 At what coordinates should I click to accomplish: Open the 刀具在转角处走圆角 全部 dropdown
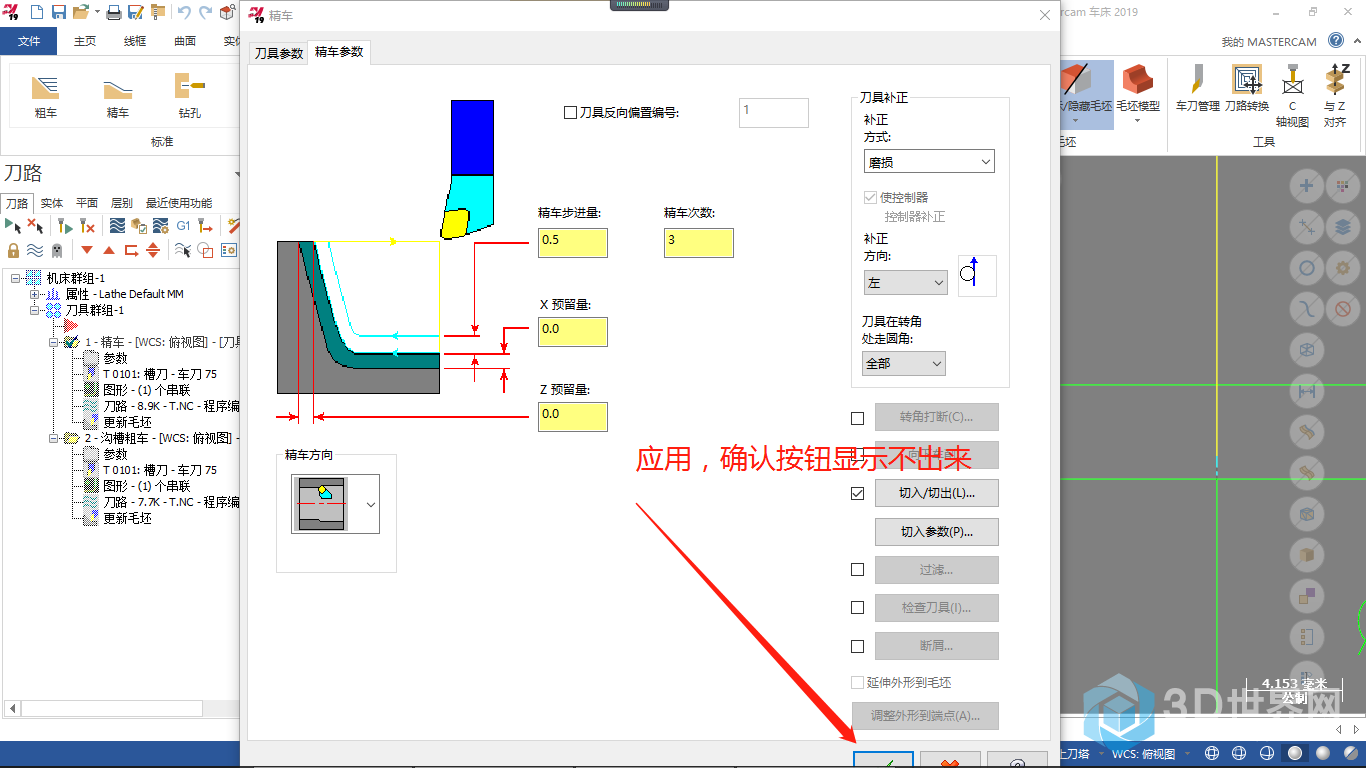point(903,363)
